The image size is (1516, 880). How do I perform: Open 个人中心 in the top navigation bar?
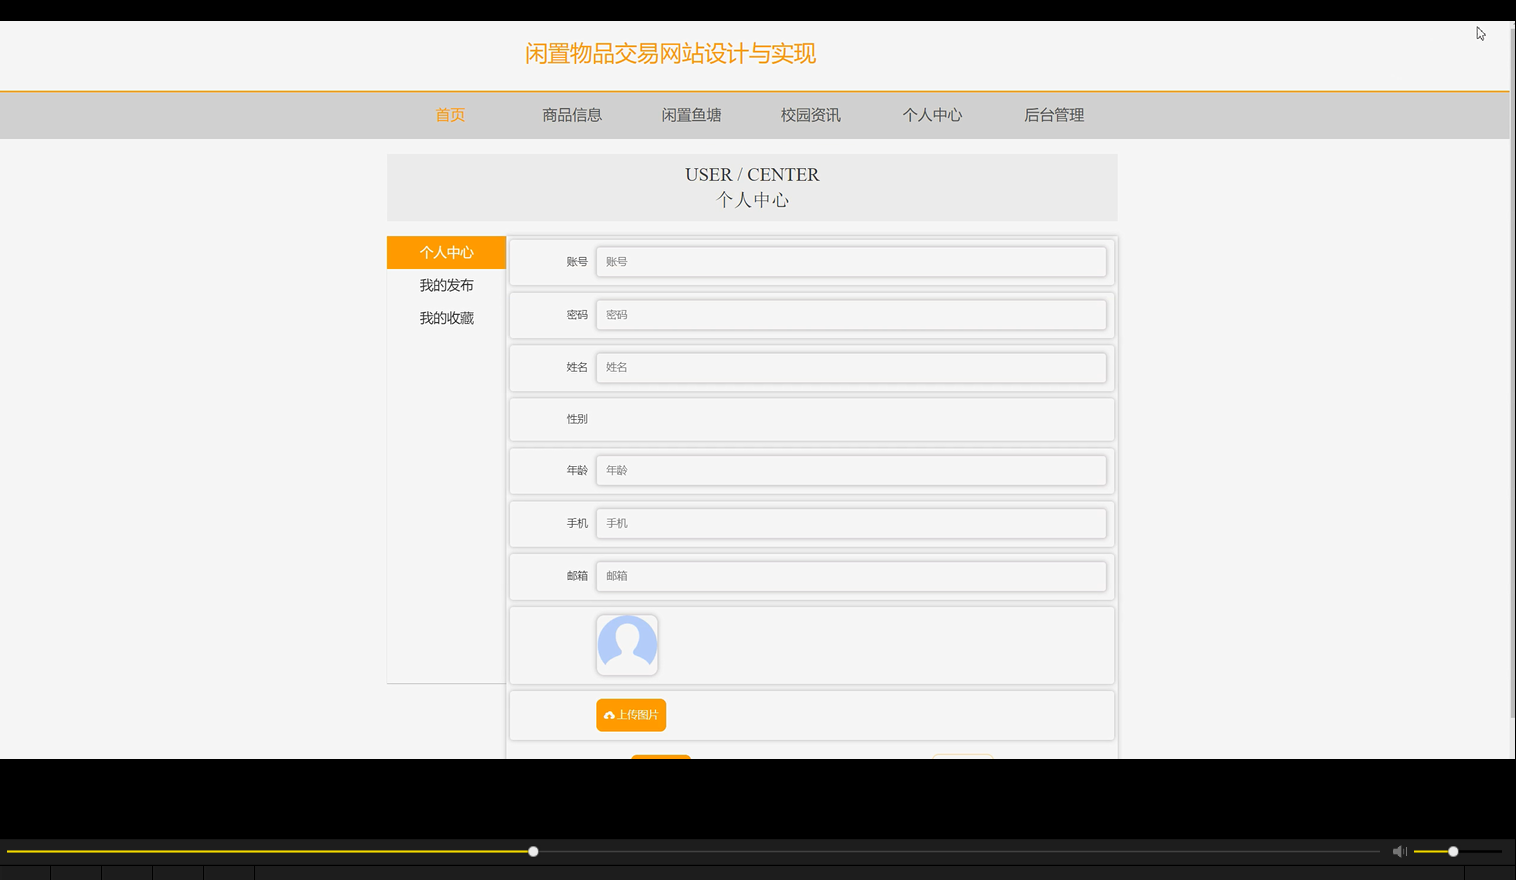click(932, 115)
